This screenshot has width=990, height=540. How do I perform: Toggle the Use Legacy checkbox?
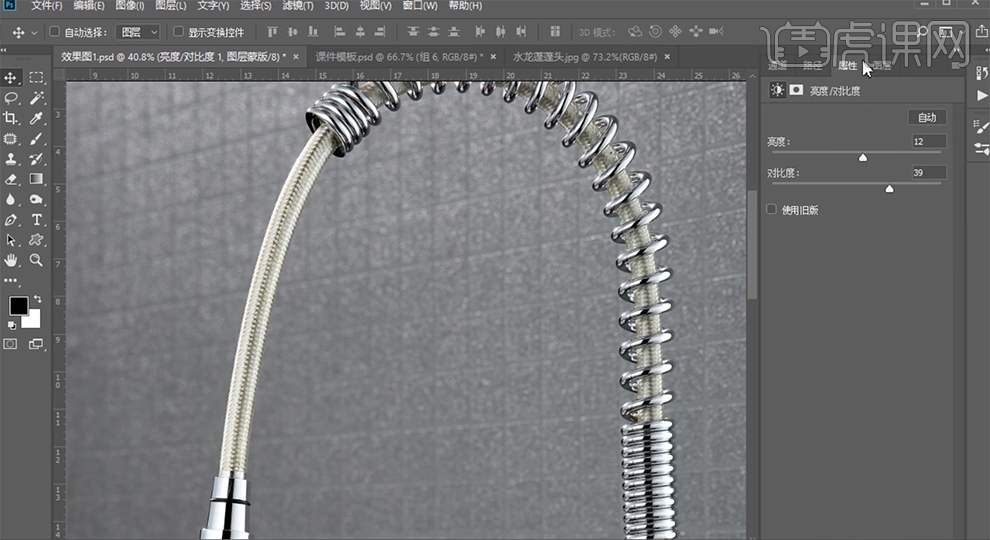tap(772, 209)
